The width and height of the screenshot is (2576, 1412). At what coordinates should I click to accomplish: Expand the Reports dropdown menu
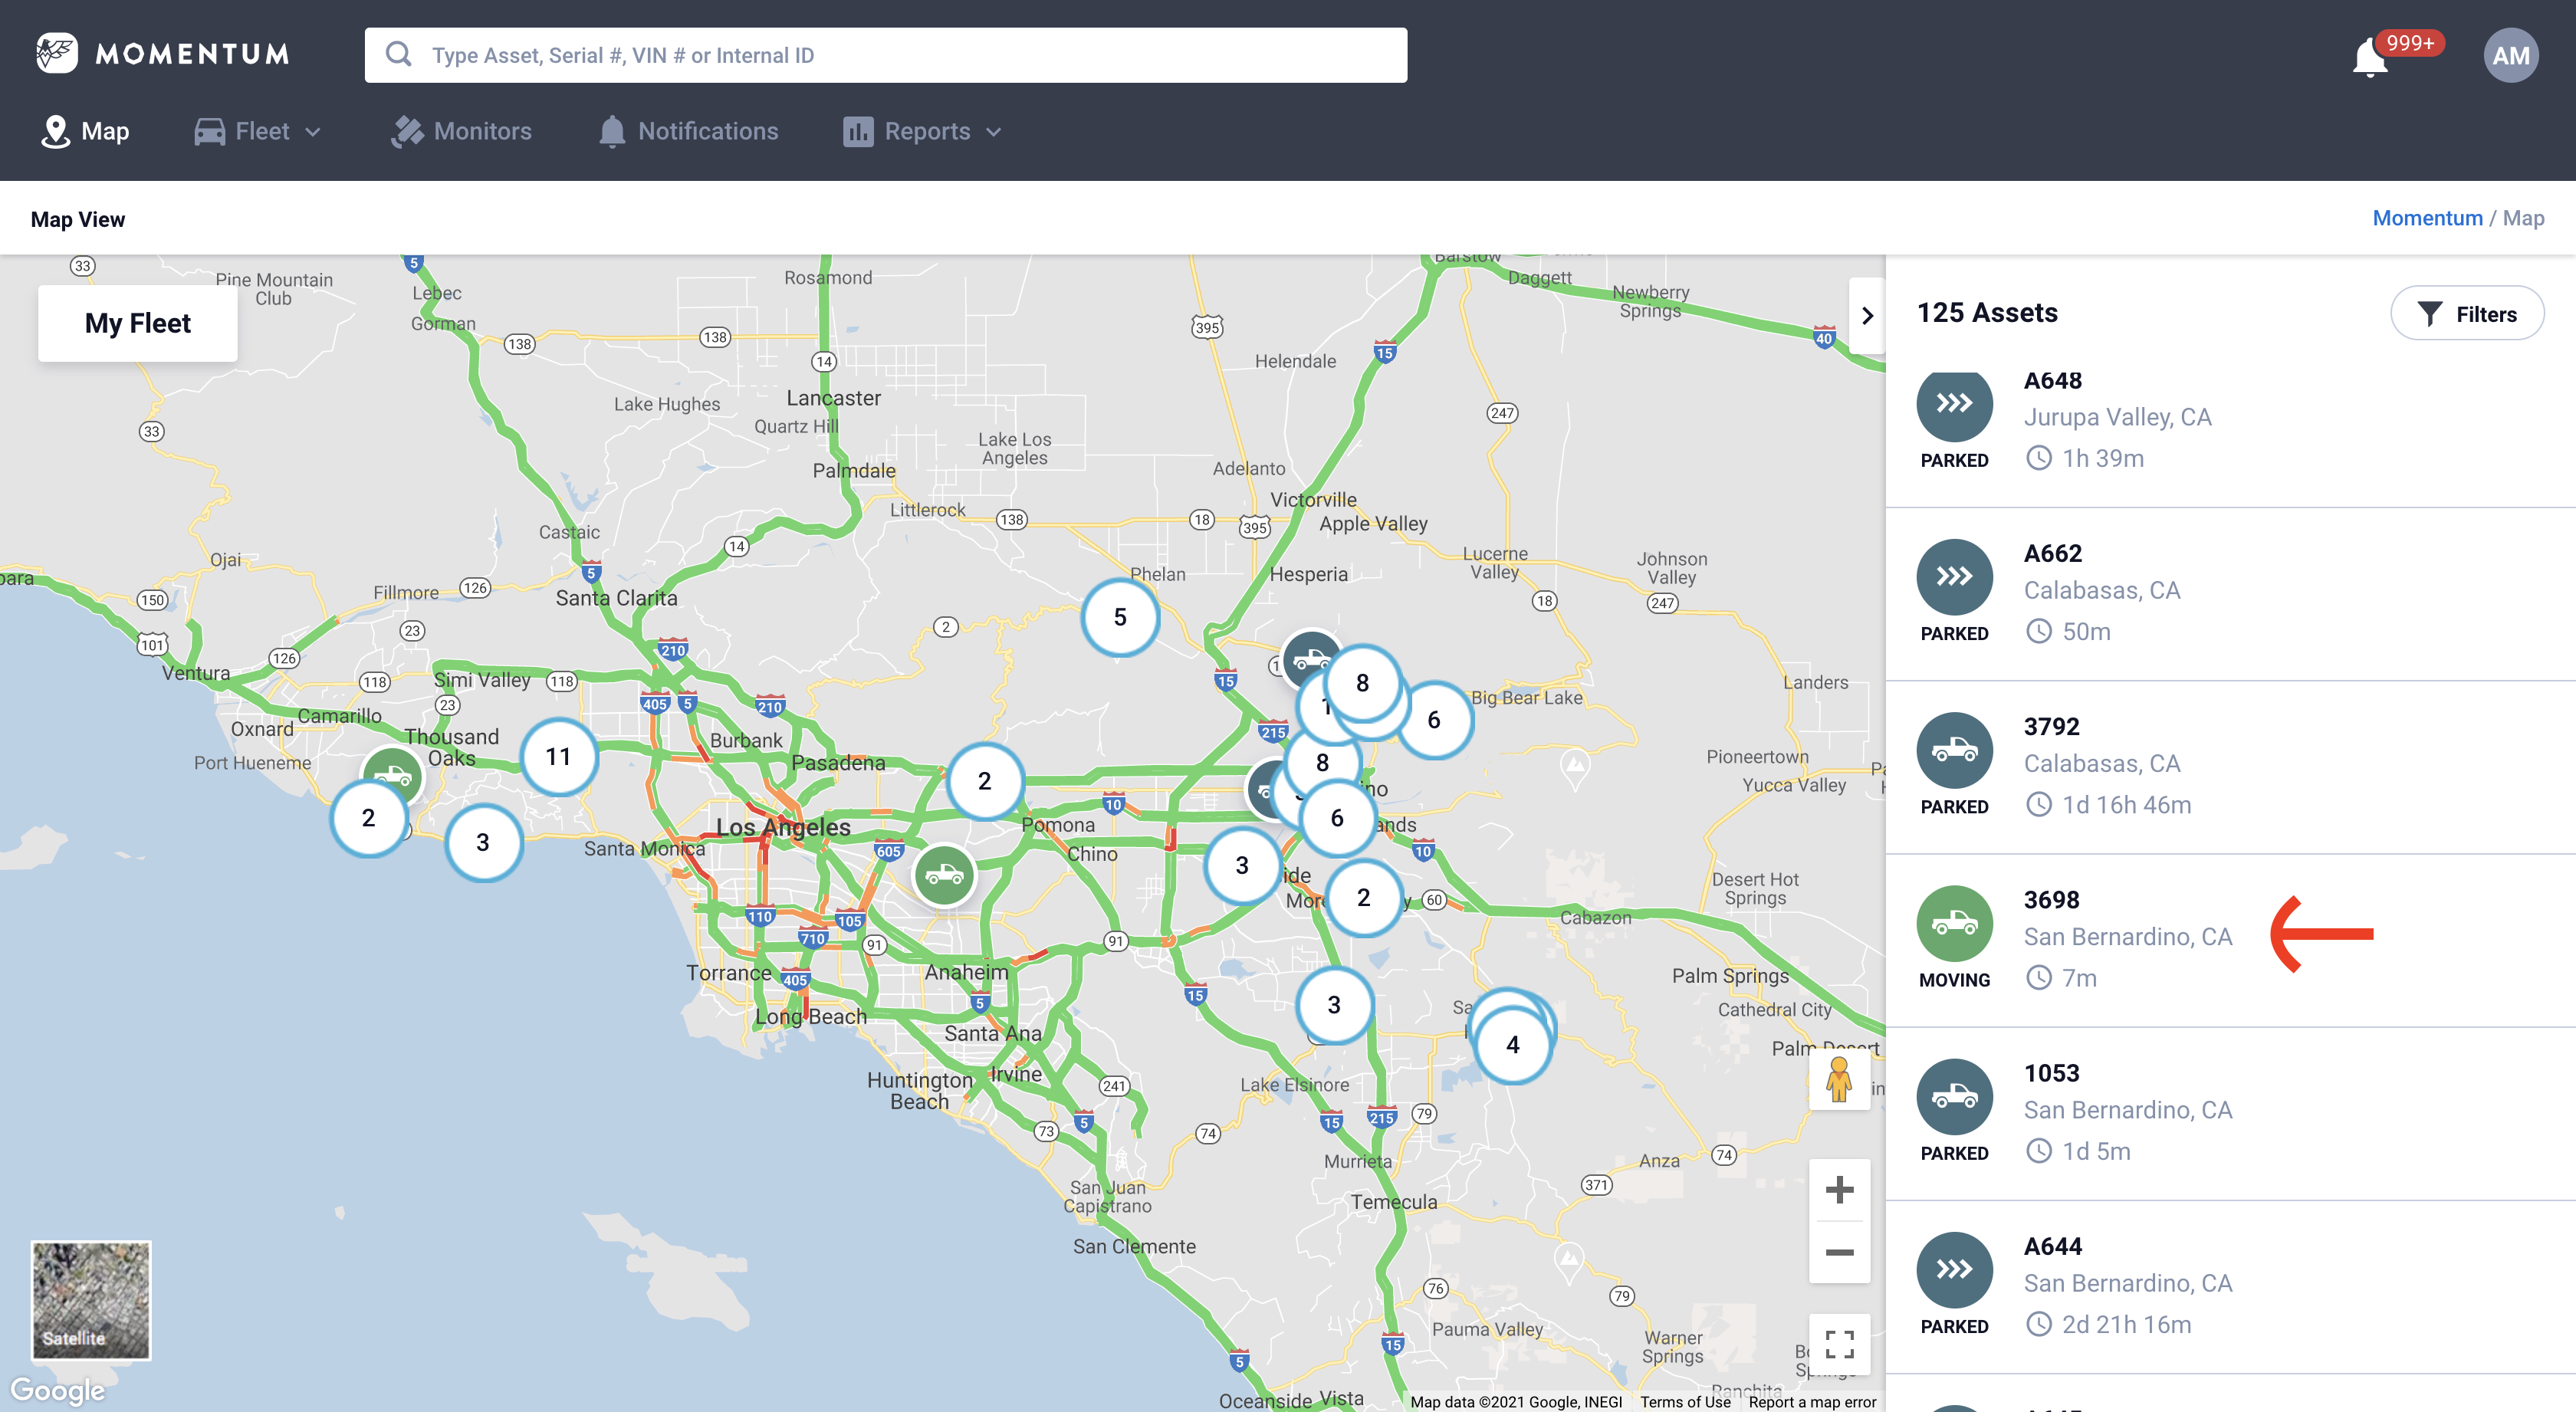[x=922, y=131]
